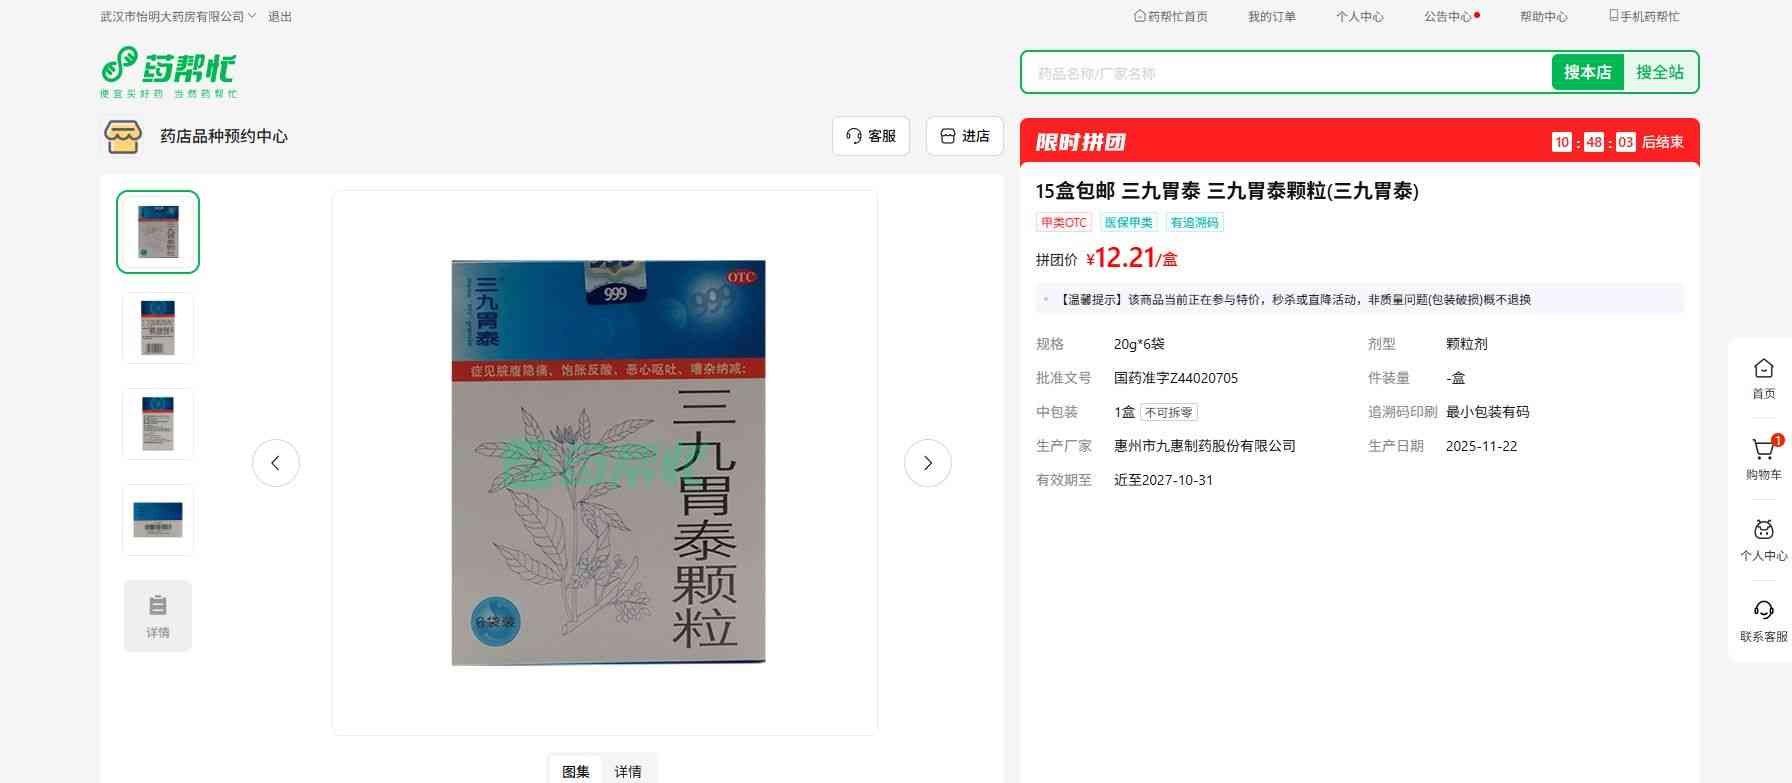
Task: Select the 图集 tab
Action: point(576,771)
